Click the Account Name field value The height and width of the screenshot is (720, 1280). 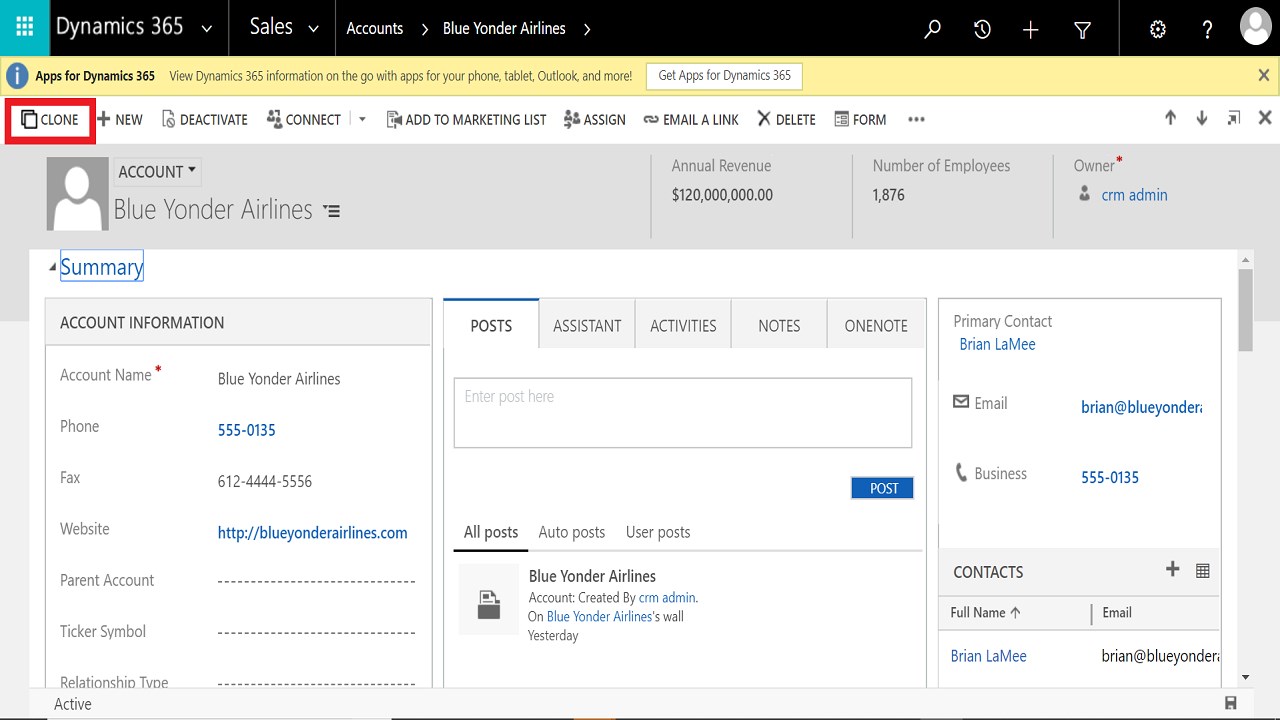[x=279, y=379]
